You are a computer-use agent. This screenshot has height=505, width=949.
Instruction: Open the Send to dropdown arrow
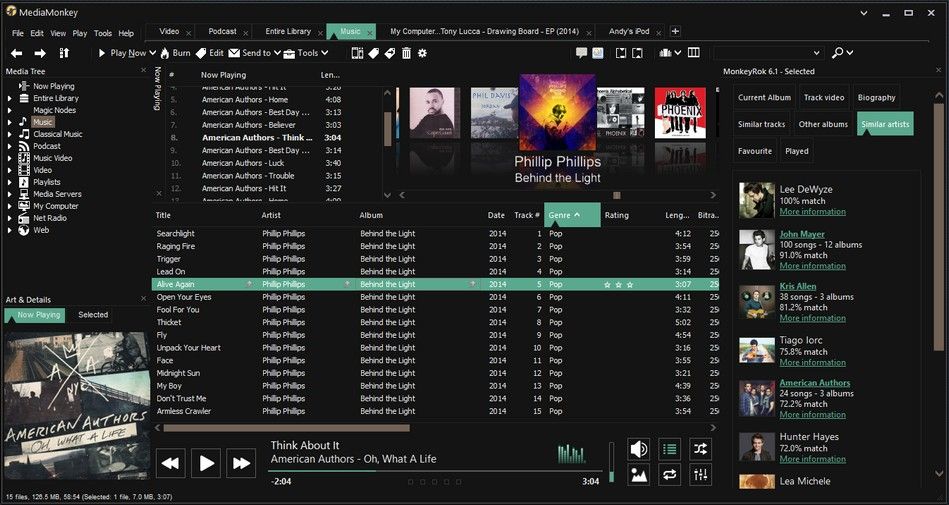coord(277,53)
